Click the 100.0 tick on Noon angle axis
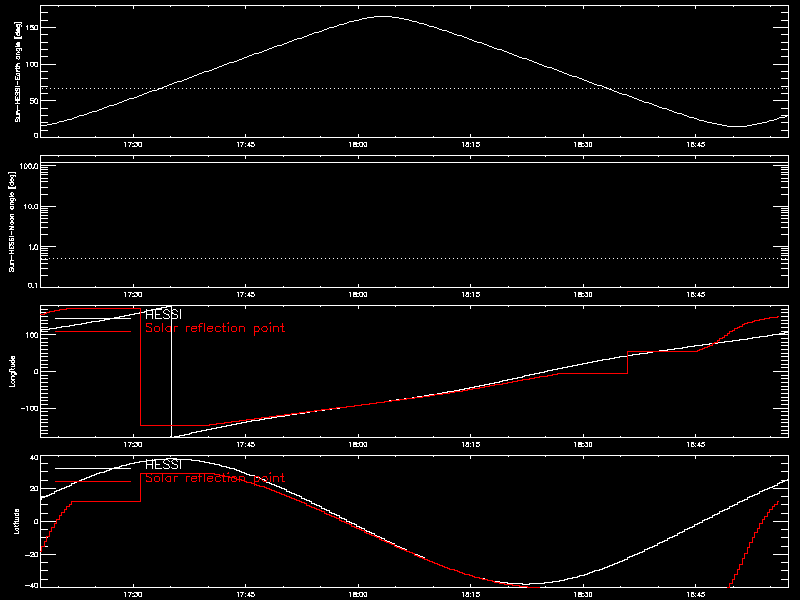Viewport: 800px width, 600px height. pos(29,166)
